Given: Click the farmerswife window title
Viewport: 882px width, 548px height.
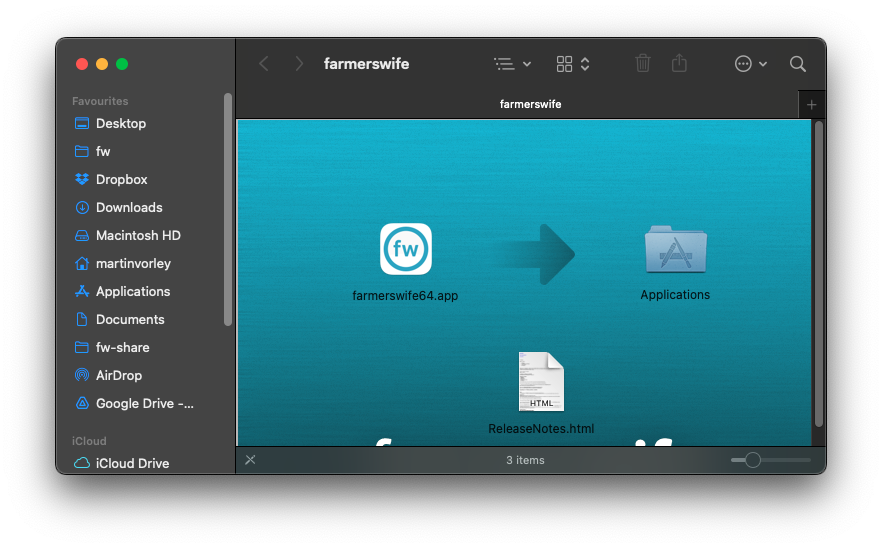Looking at the screenshot, I should pyautogui.click(x=366, y=64).
